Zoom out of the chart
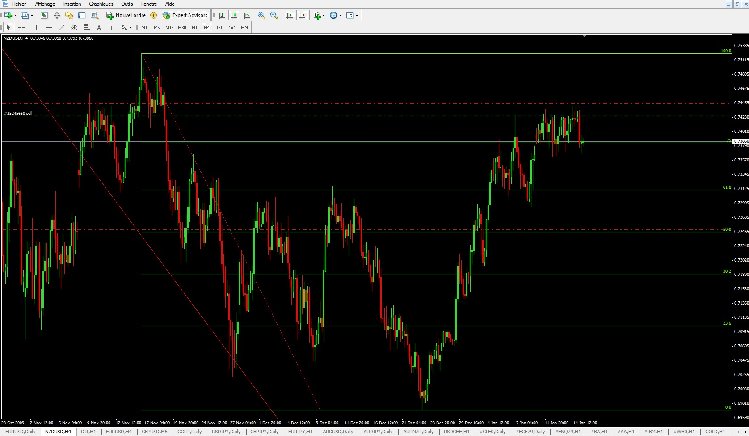 click(274, 15)
